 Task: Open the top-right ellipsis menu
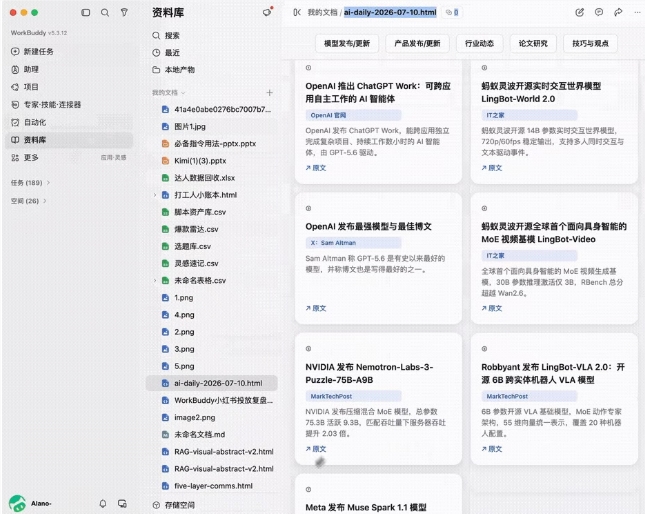click(x=637, y=12)
